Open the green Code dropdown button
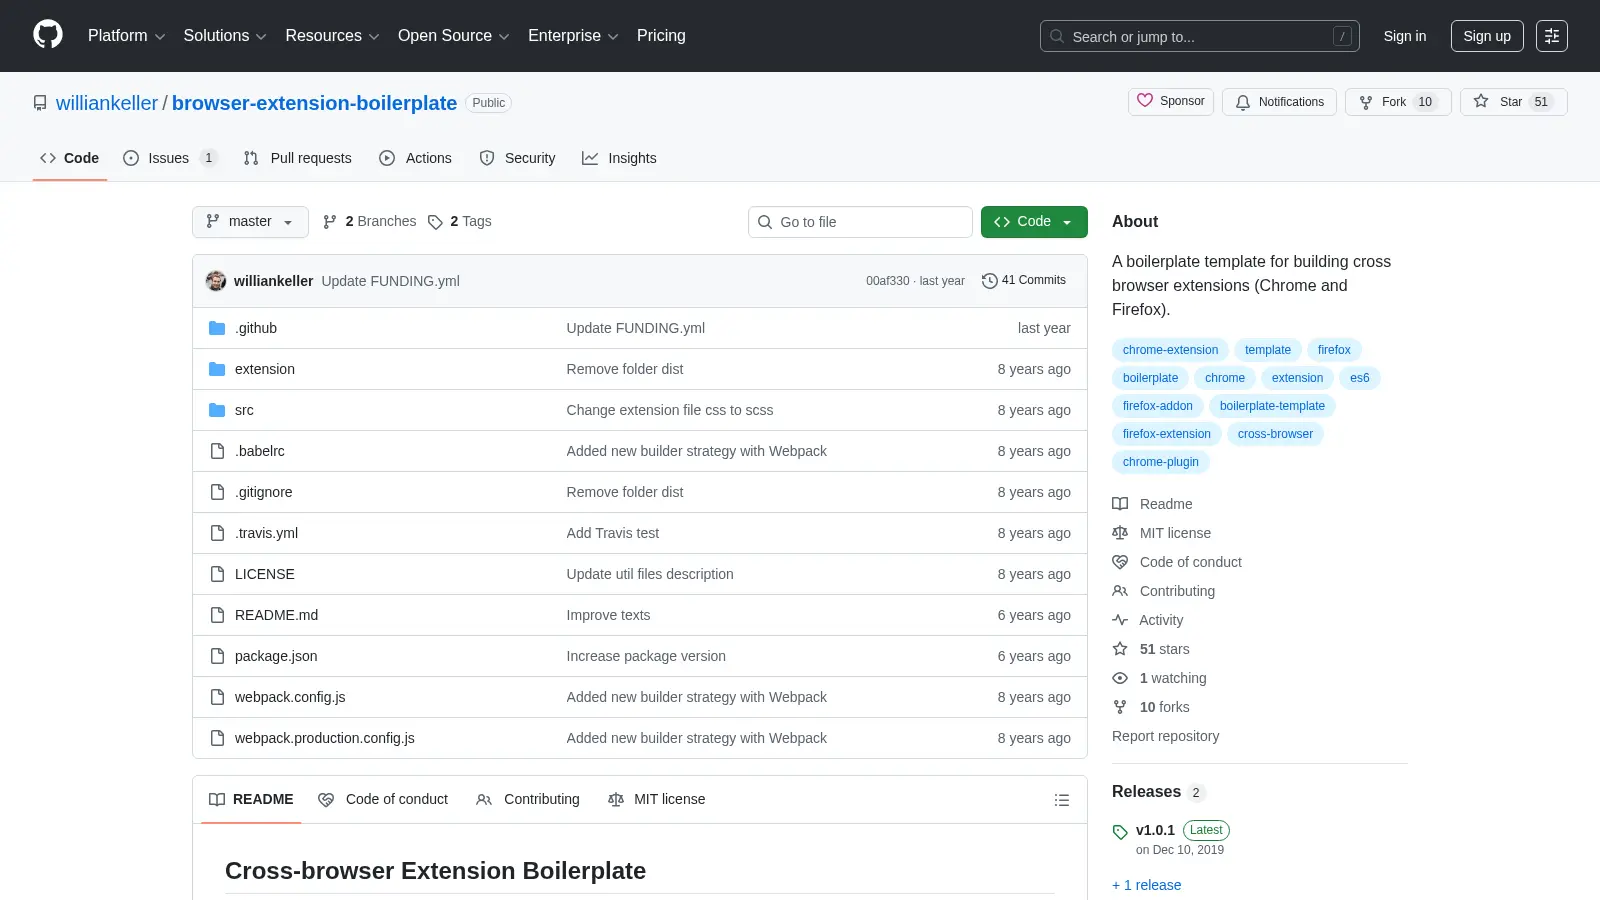1600x900 pixels. [1034, 222]
